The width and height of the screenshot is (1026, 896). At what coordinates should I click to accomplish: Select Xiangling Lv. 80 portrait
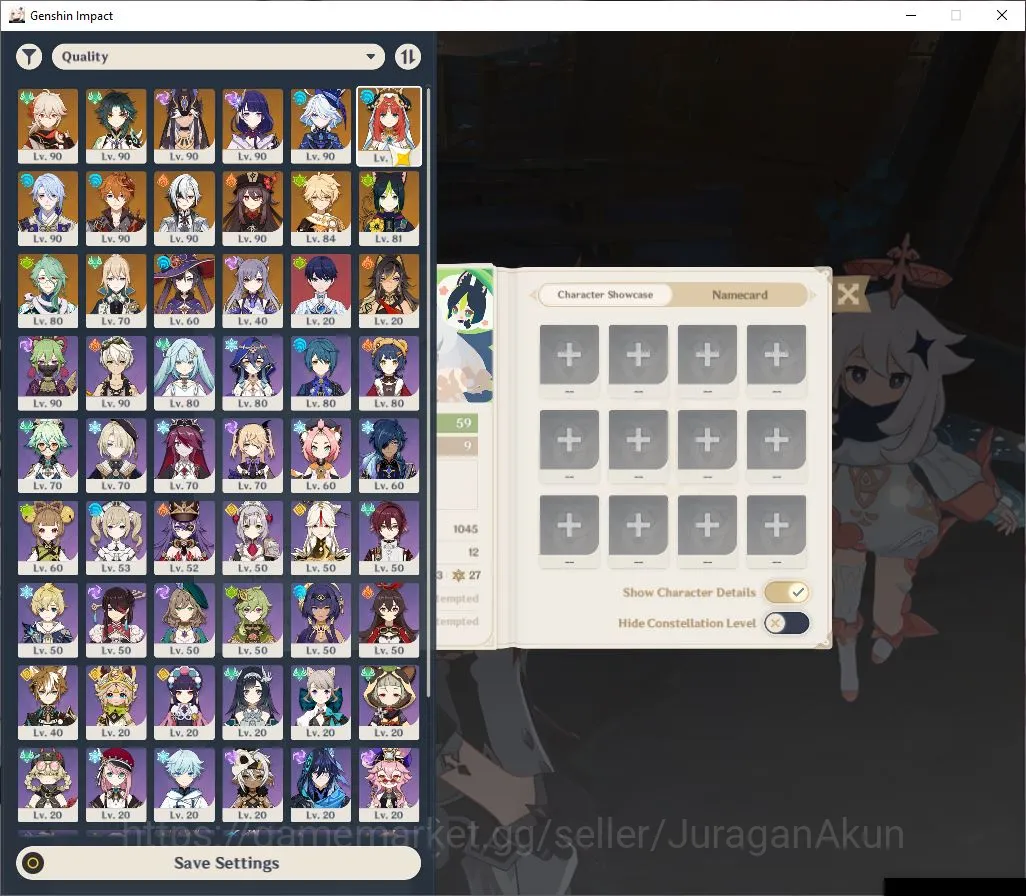pyautogui.click(x=389, y=373)
